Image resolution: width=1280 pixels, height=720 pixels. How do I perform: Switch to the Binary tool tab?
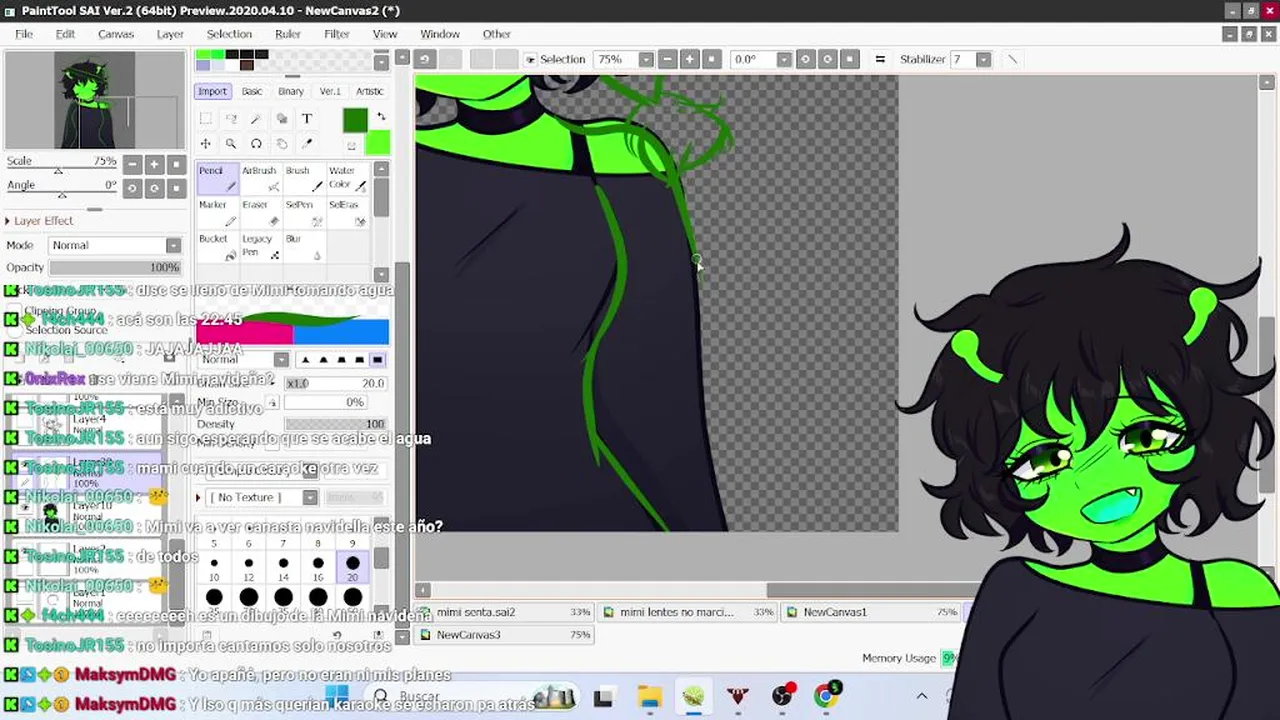click(x=291, y=91)
